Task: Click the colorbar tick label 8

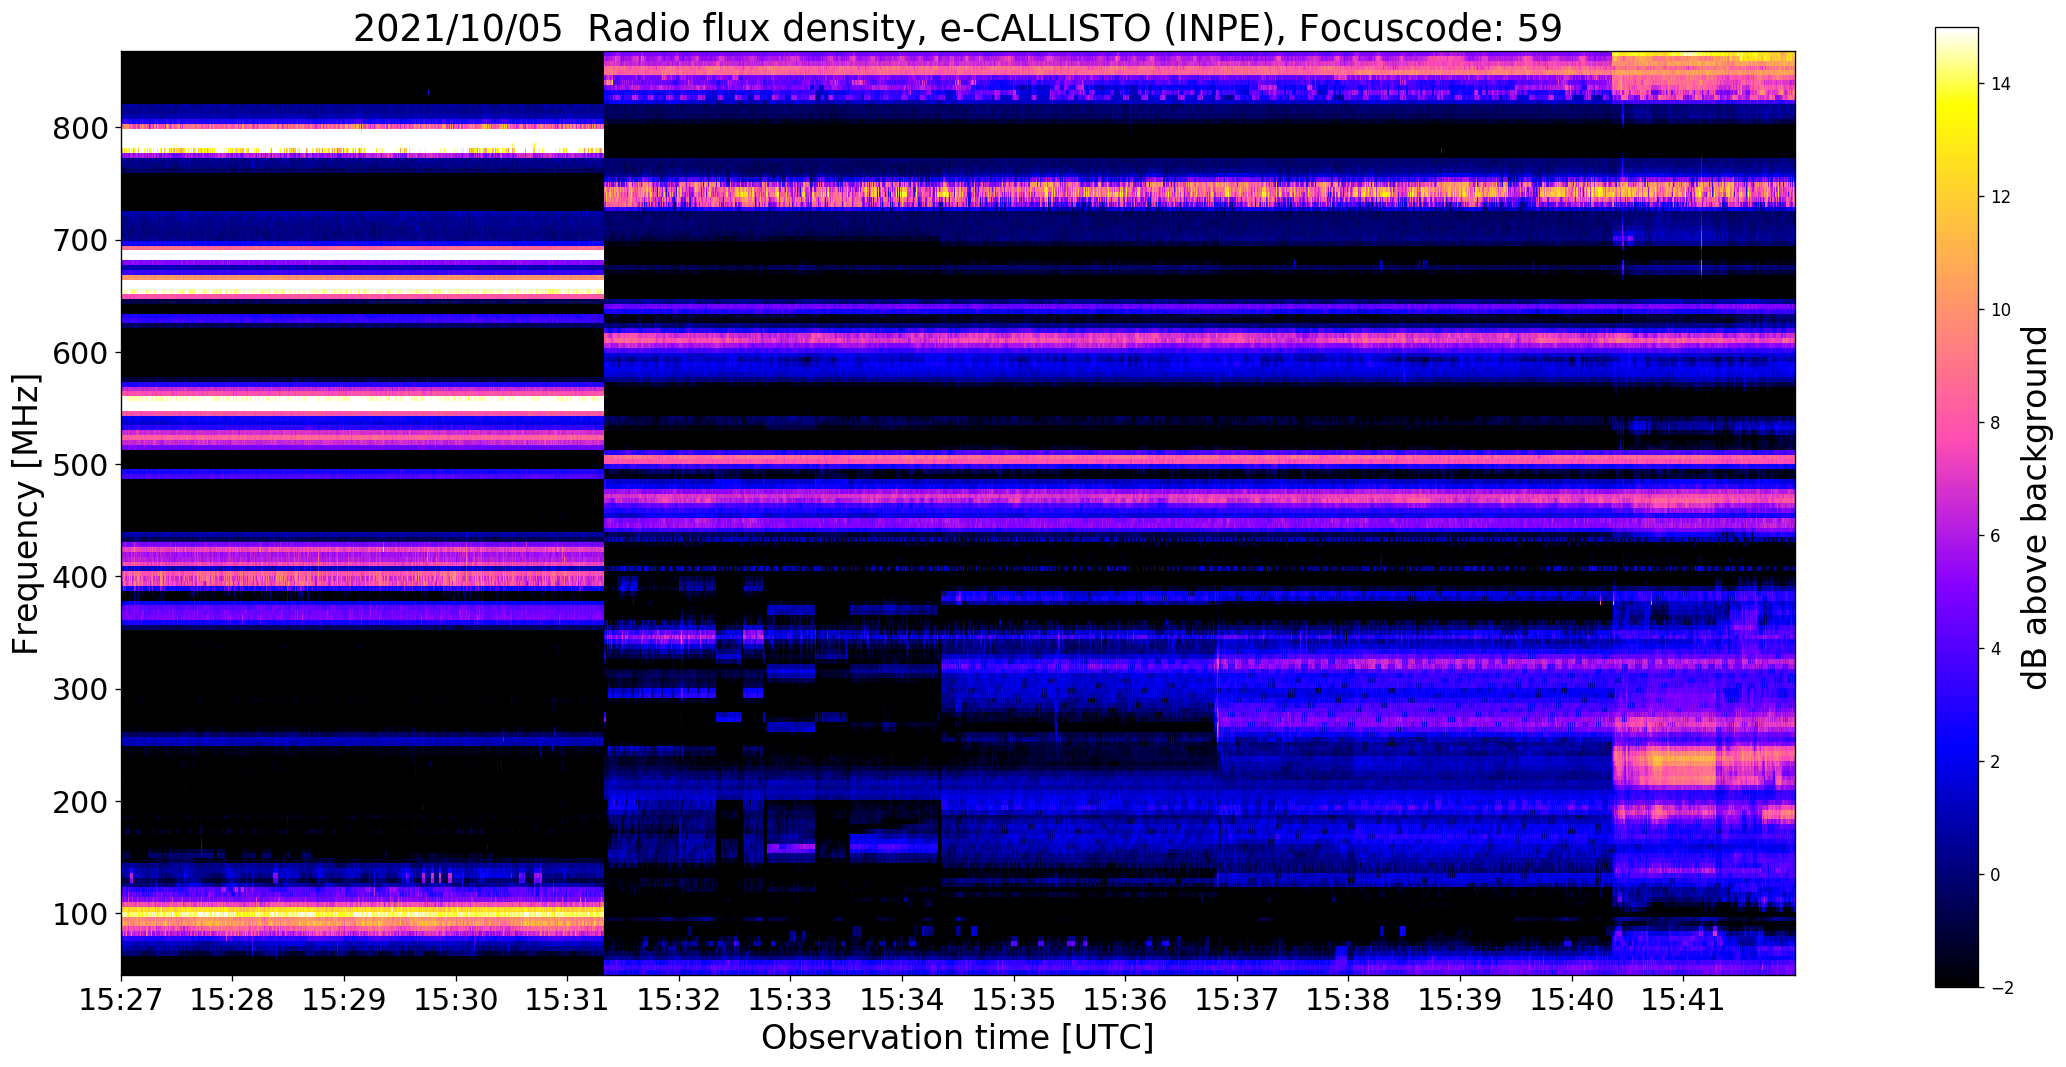Action: point(1995,423)
